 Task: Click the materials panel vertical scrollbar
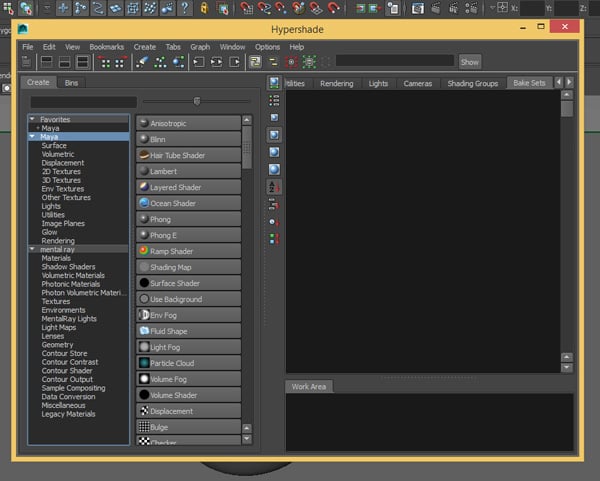tap(566, 109)
